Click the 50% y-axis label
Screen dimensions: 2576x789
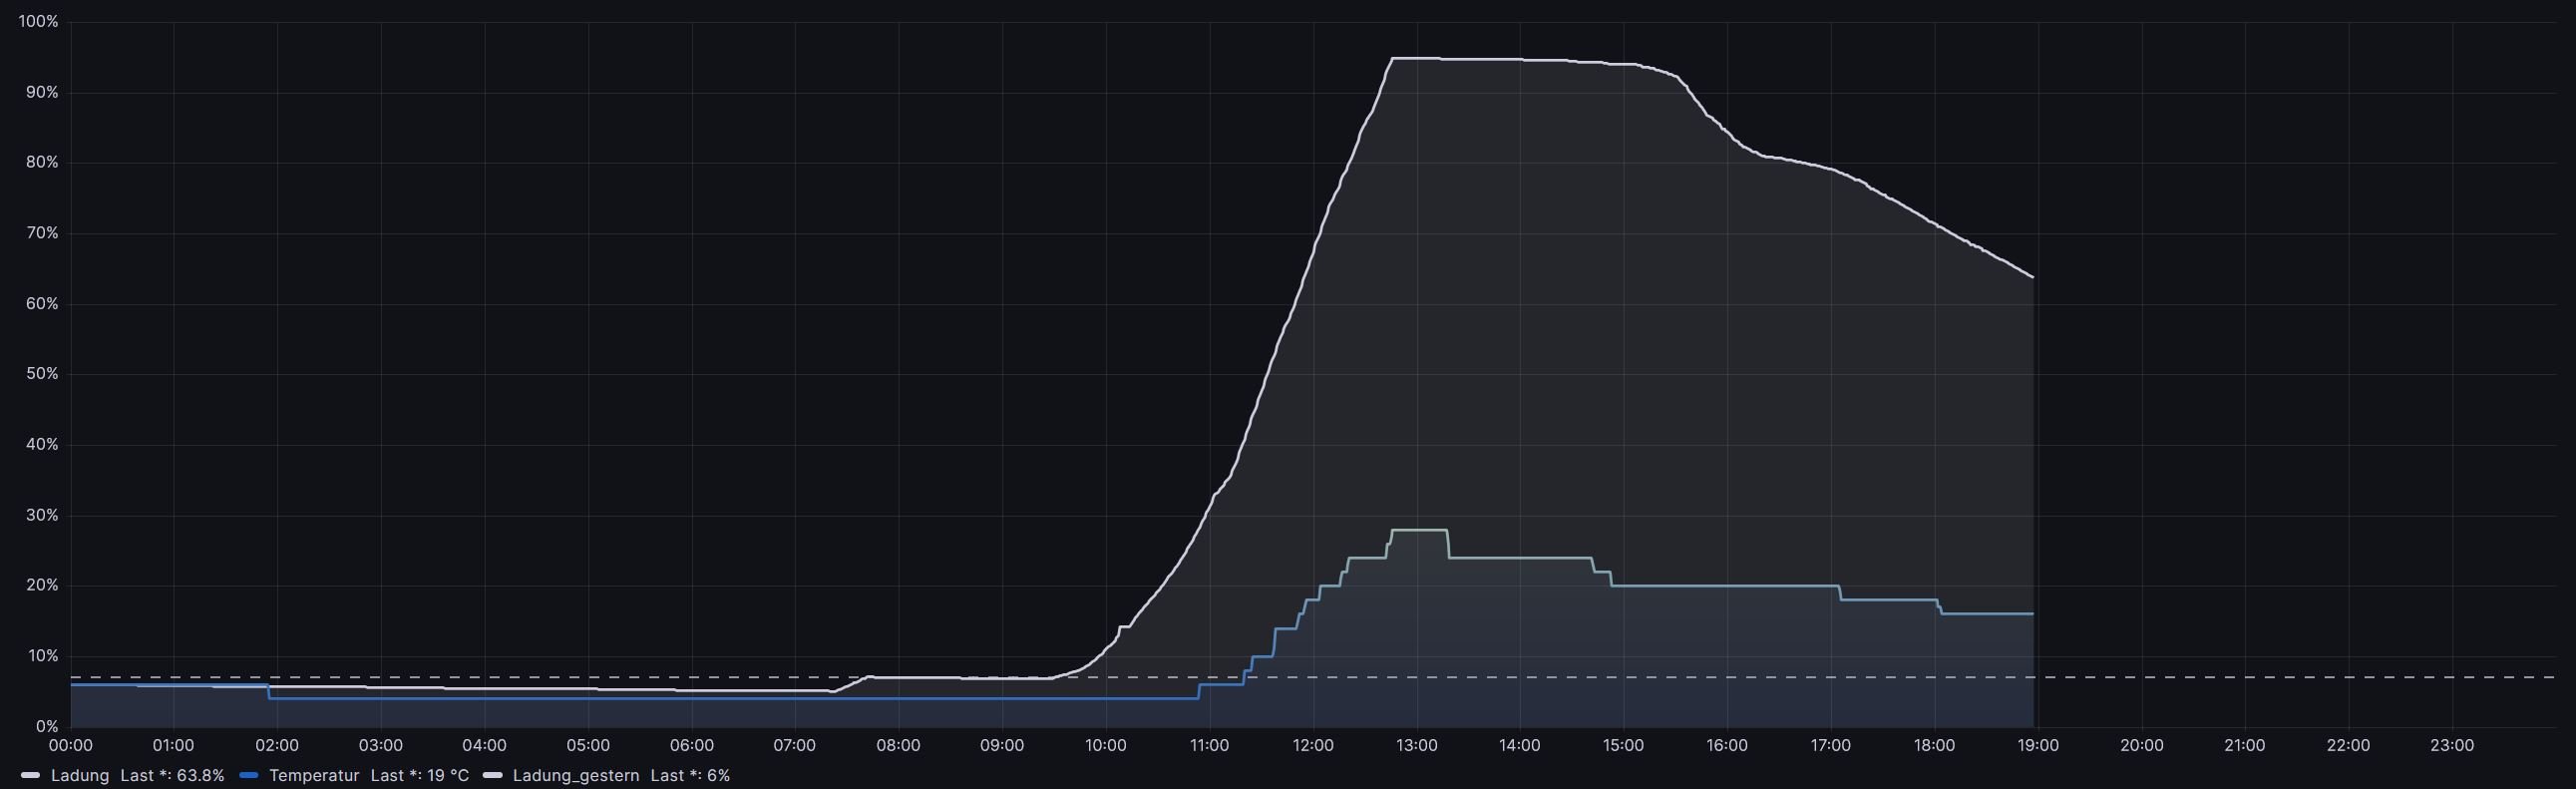[42, 373]
